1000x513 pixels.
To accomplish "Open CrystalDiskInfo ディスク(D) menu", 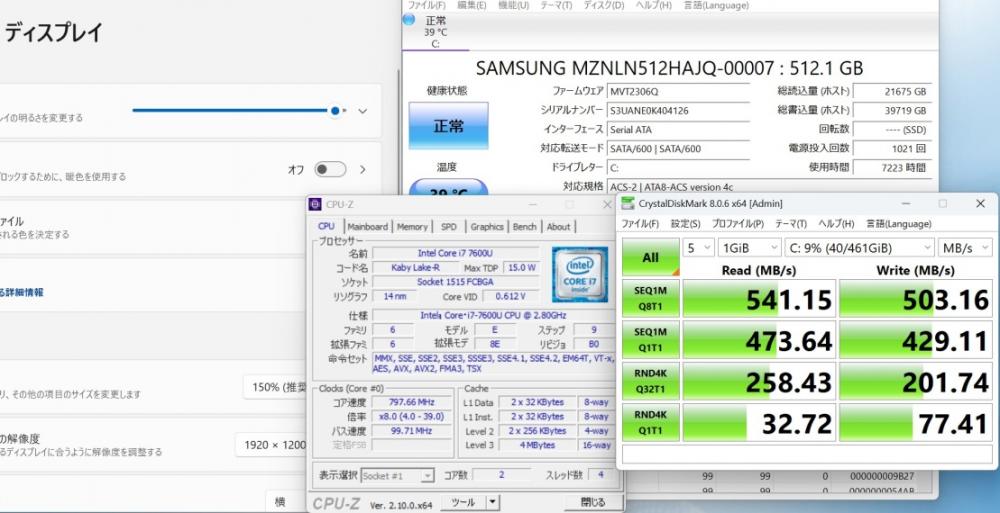I will (x=603, y=5).
